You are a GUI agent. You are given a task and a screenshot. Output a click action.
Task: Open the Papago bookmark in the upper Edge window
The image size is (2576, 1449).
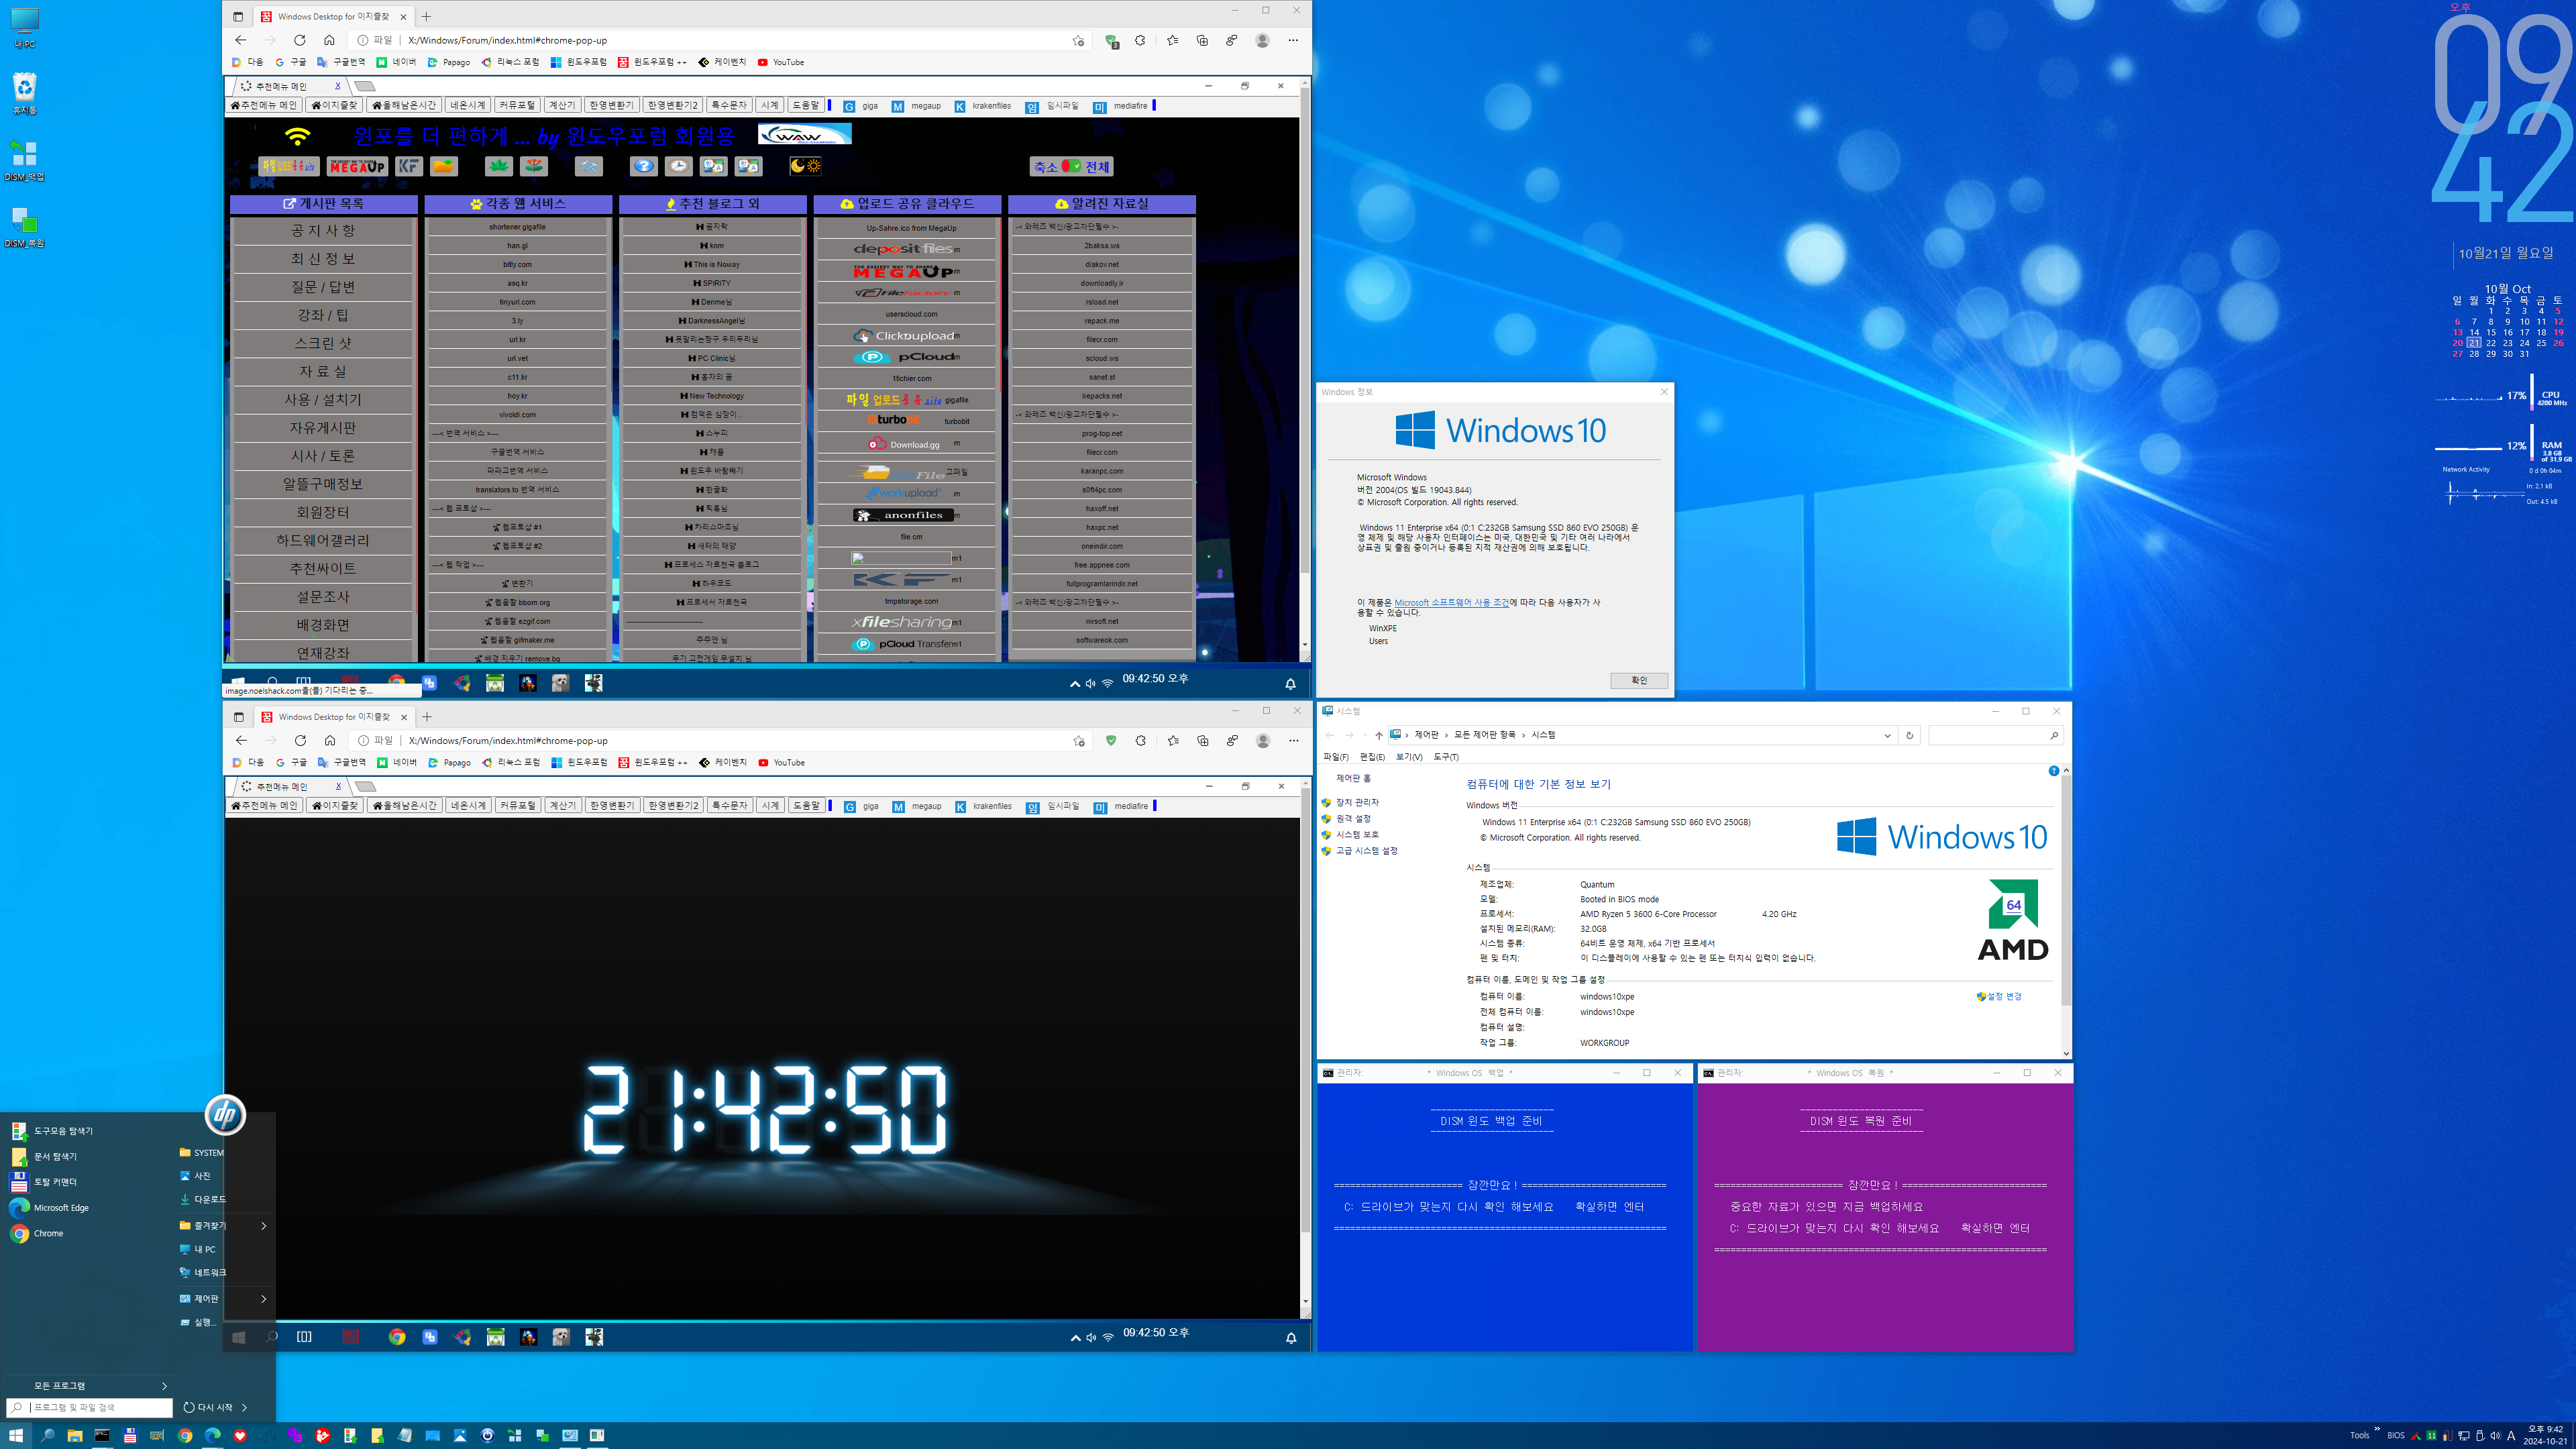449,62
